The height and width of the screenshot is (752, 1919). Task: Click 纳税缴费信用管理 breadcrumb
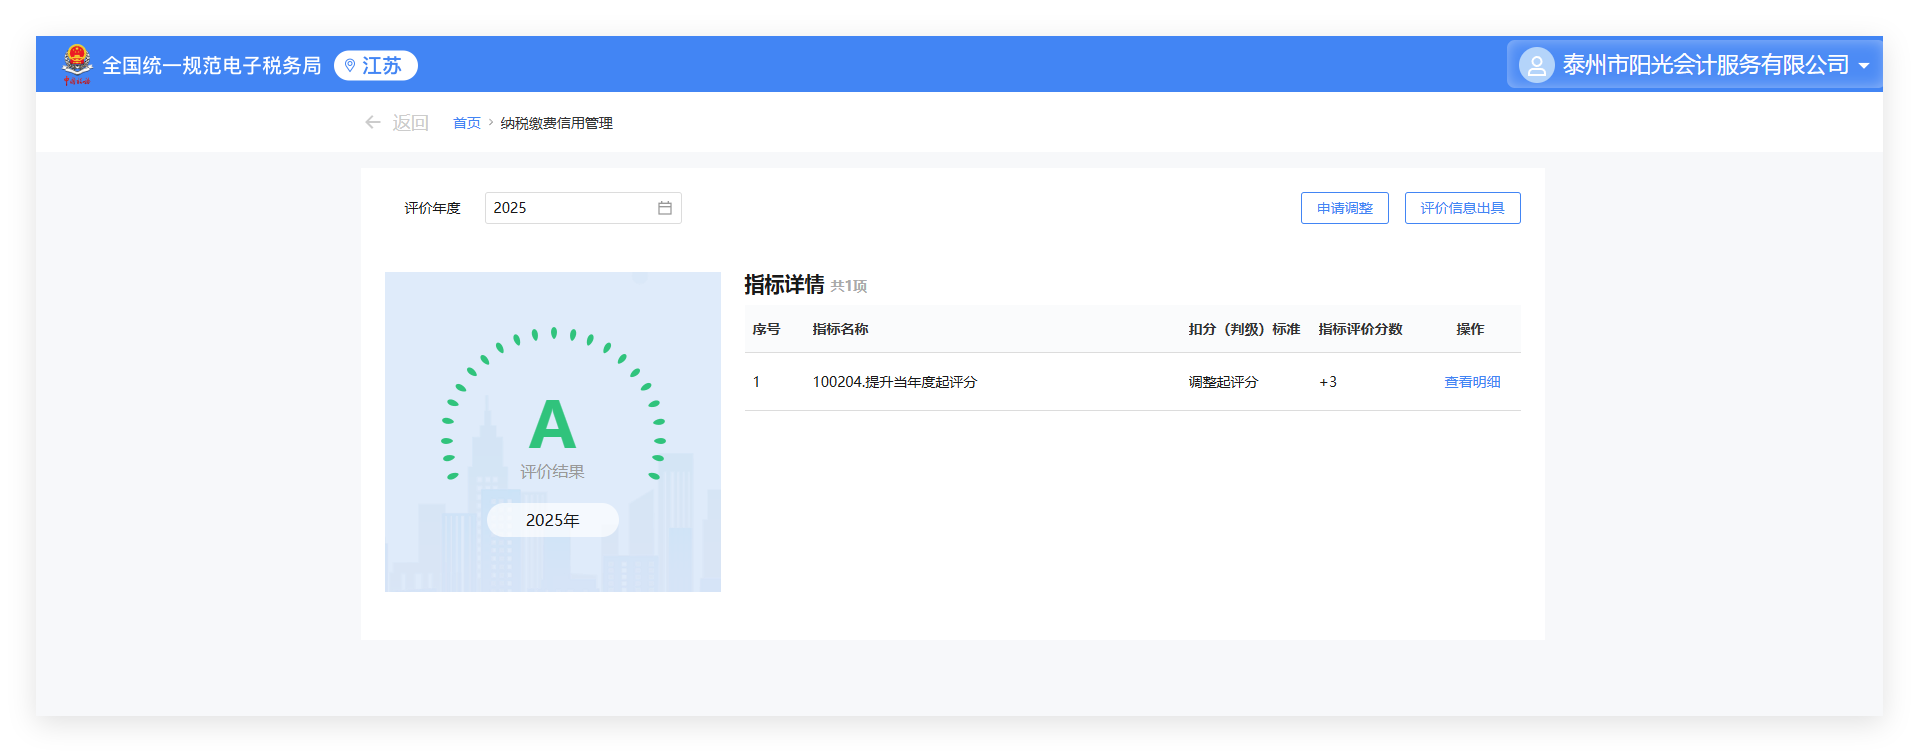557,123
